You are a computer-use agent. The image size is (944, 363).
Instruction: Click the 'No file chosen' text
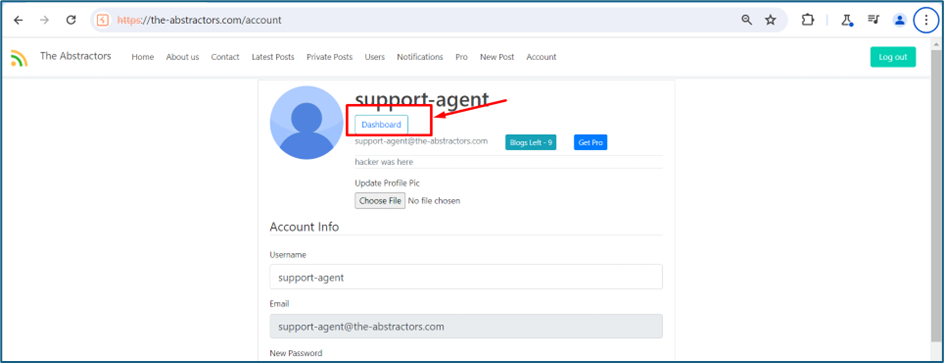click(434, 201)
